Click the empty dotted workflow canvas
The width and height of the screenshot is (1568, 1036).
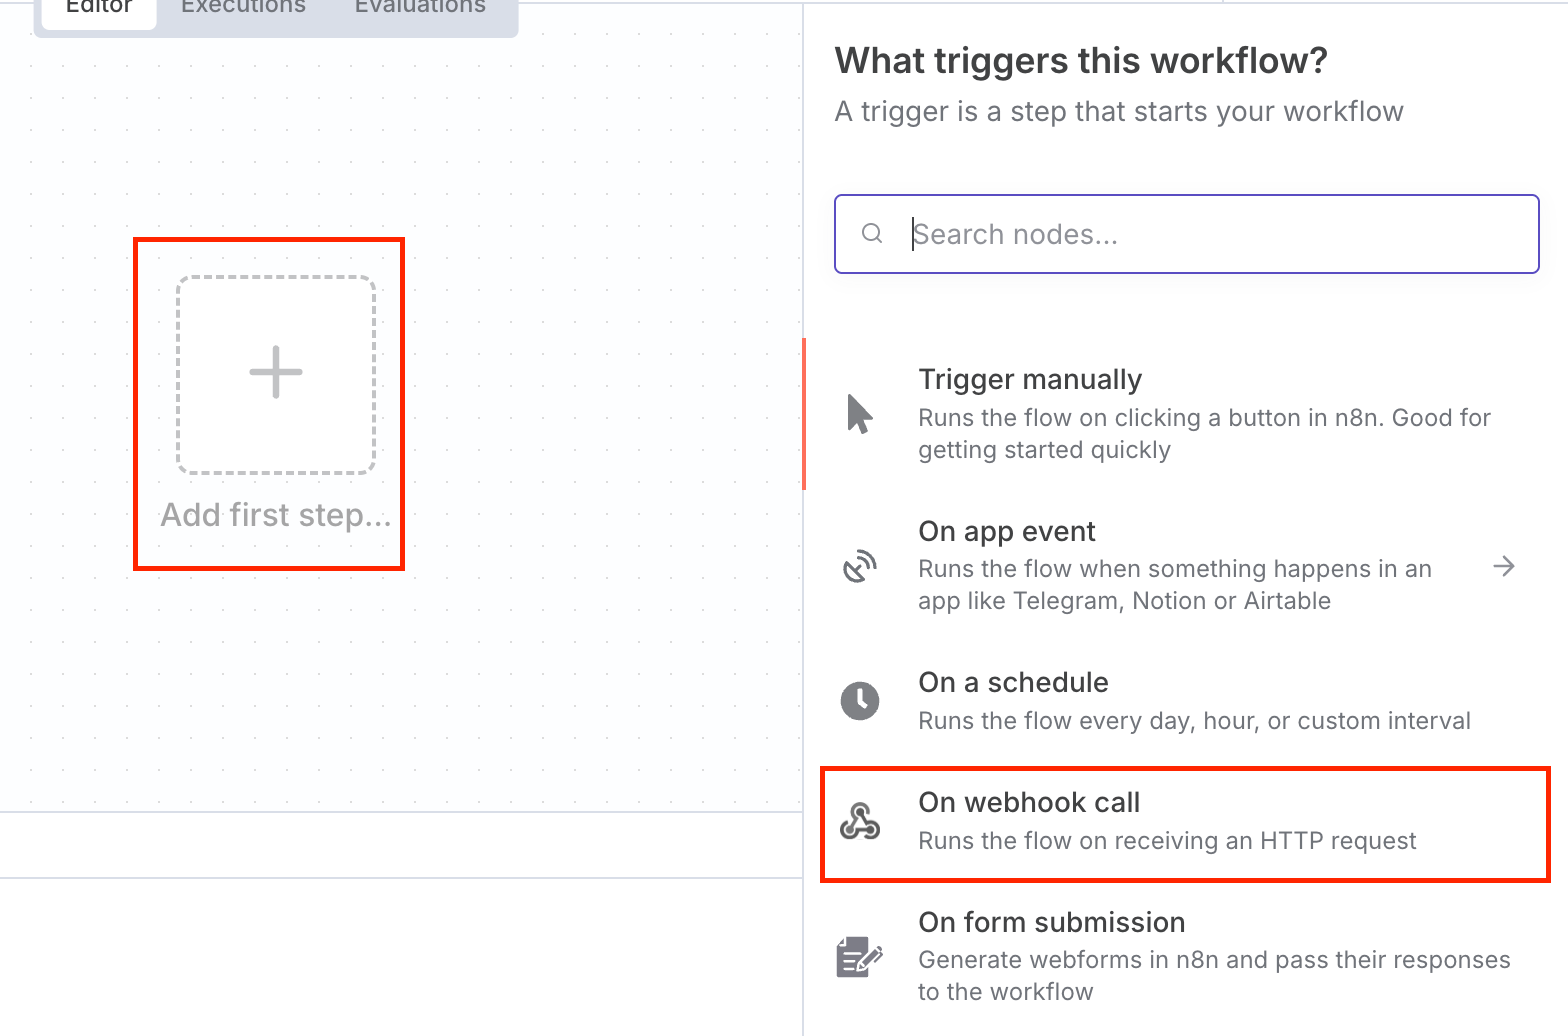[600, 400]
